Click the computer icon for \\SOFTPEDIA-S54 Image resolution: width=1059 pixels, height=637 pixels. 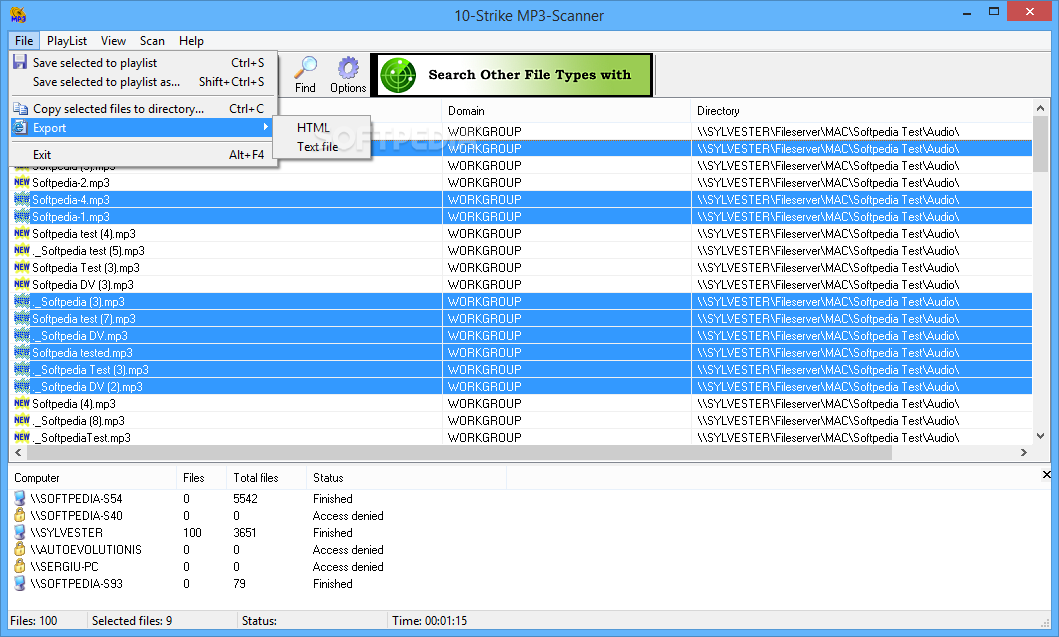20,499
